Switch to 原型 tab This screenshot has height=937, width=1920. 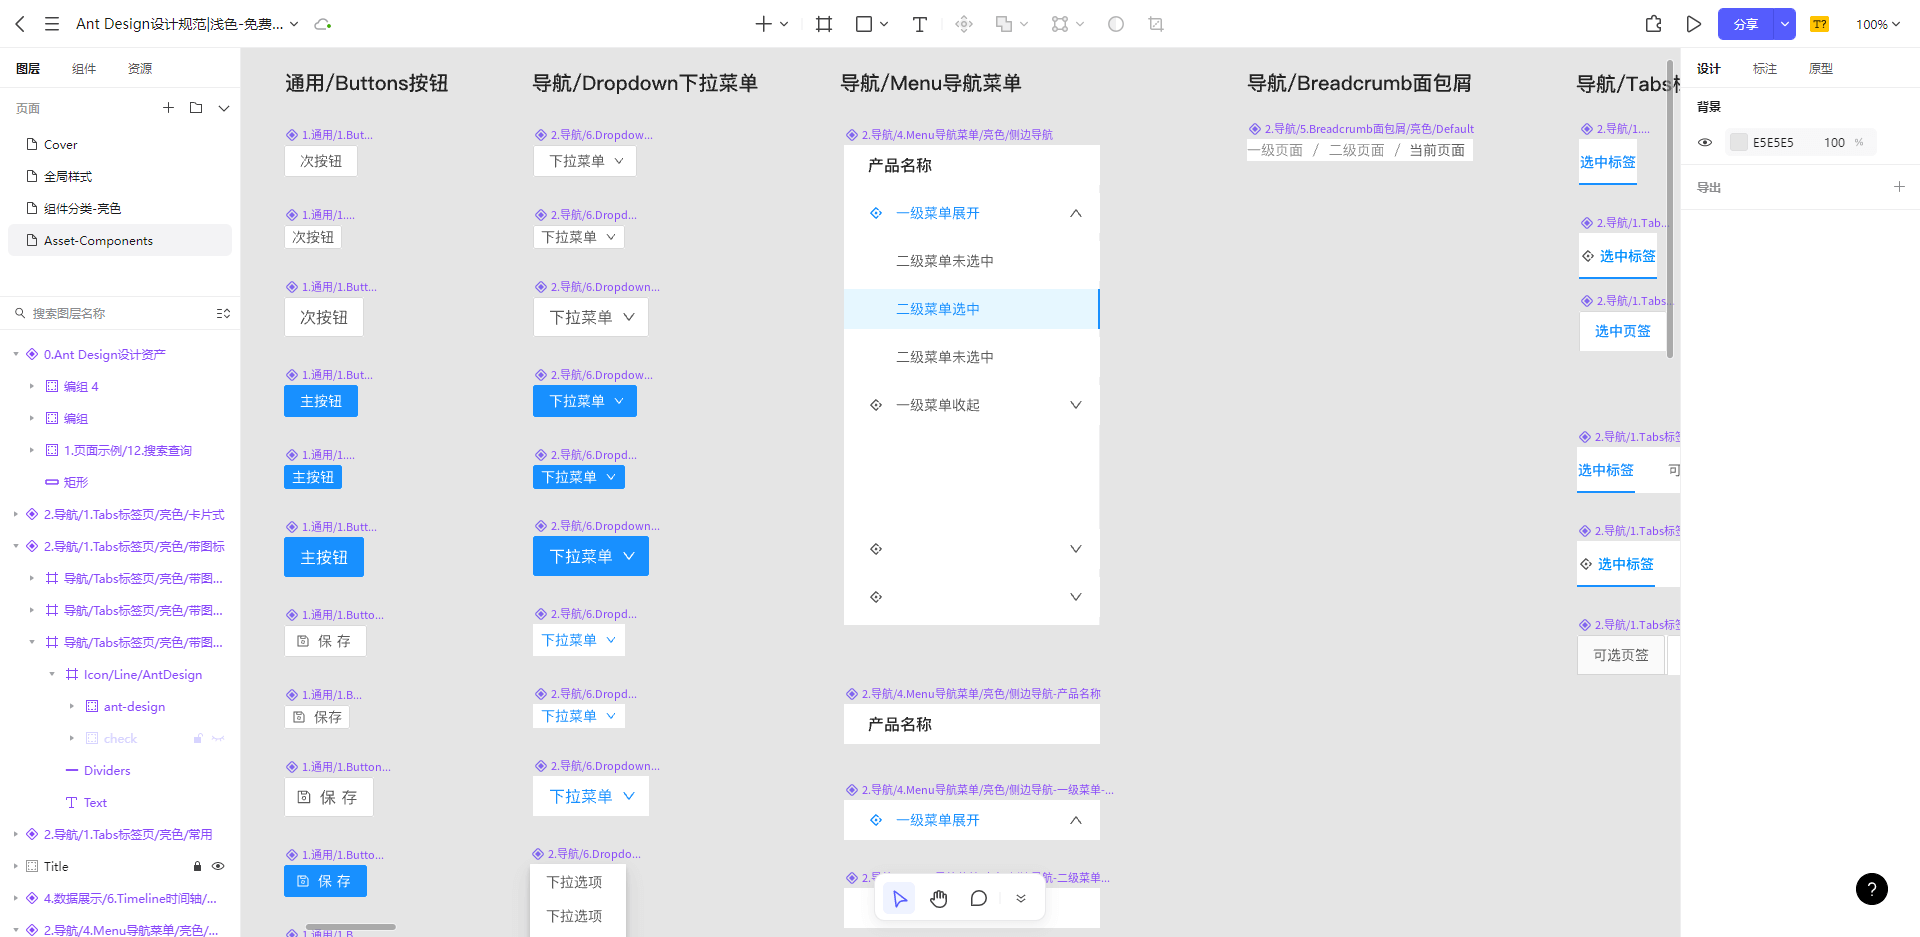(x=1821, y=68)
